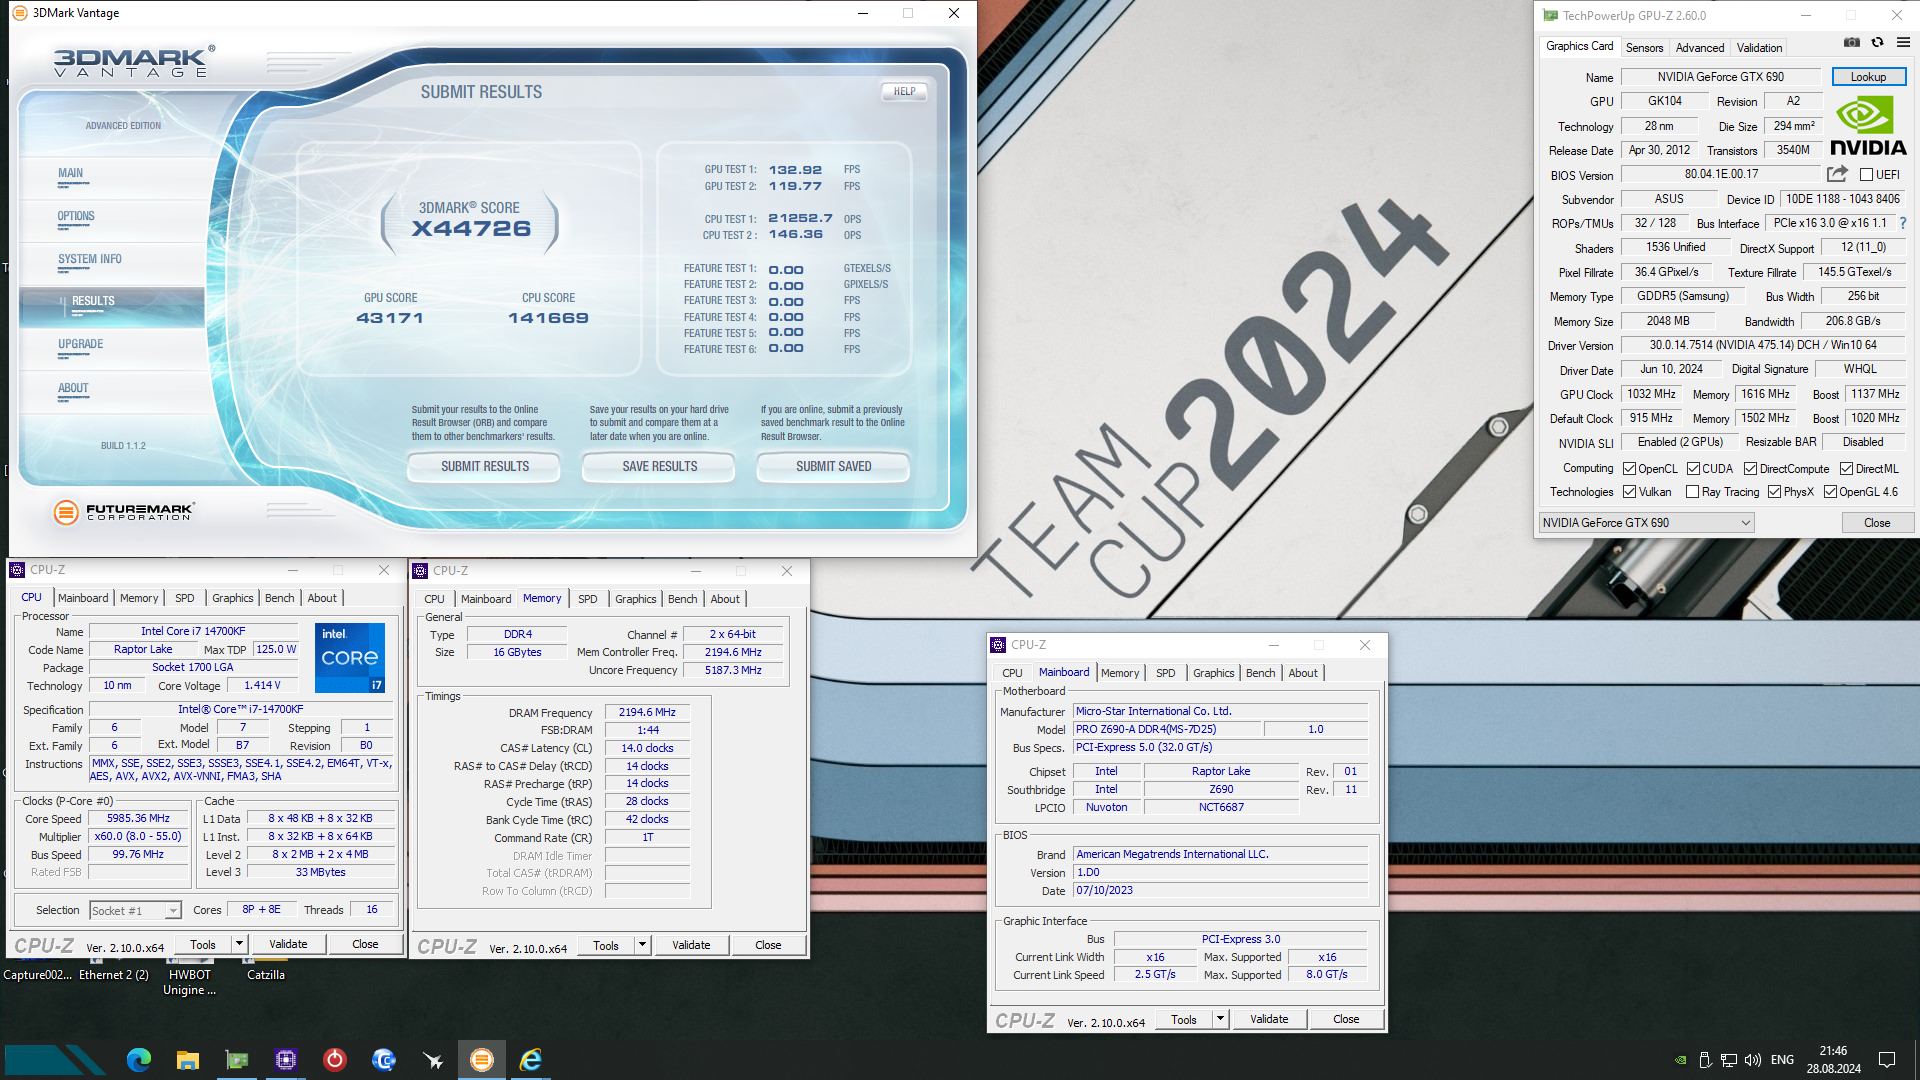Open the NVIDIA GeForce GTX 690 GPU selector dropdown
Screen dimensions: 1920x1080
1646,523
